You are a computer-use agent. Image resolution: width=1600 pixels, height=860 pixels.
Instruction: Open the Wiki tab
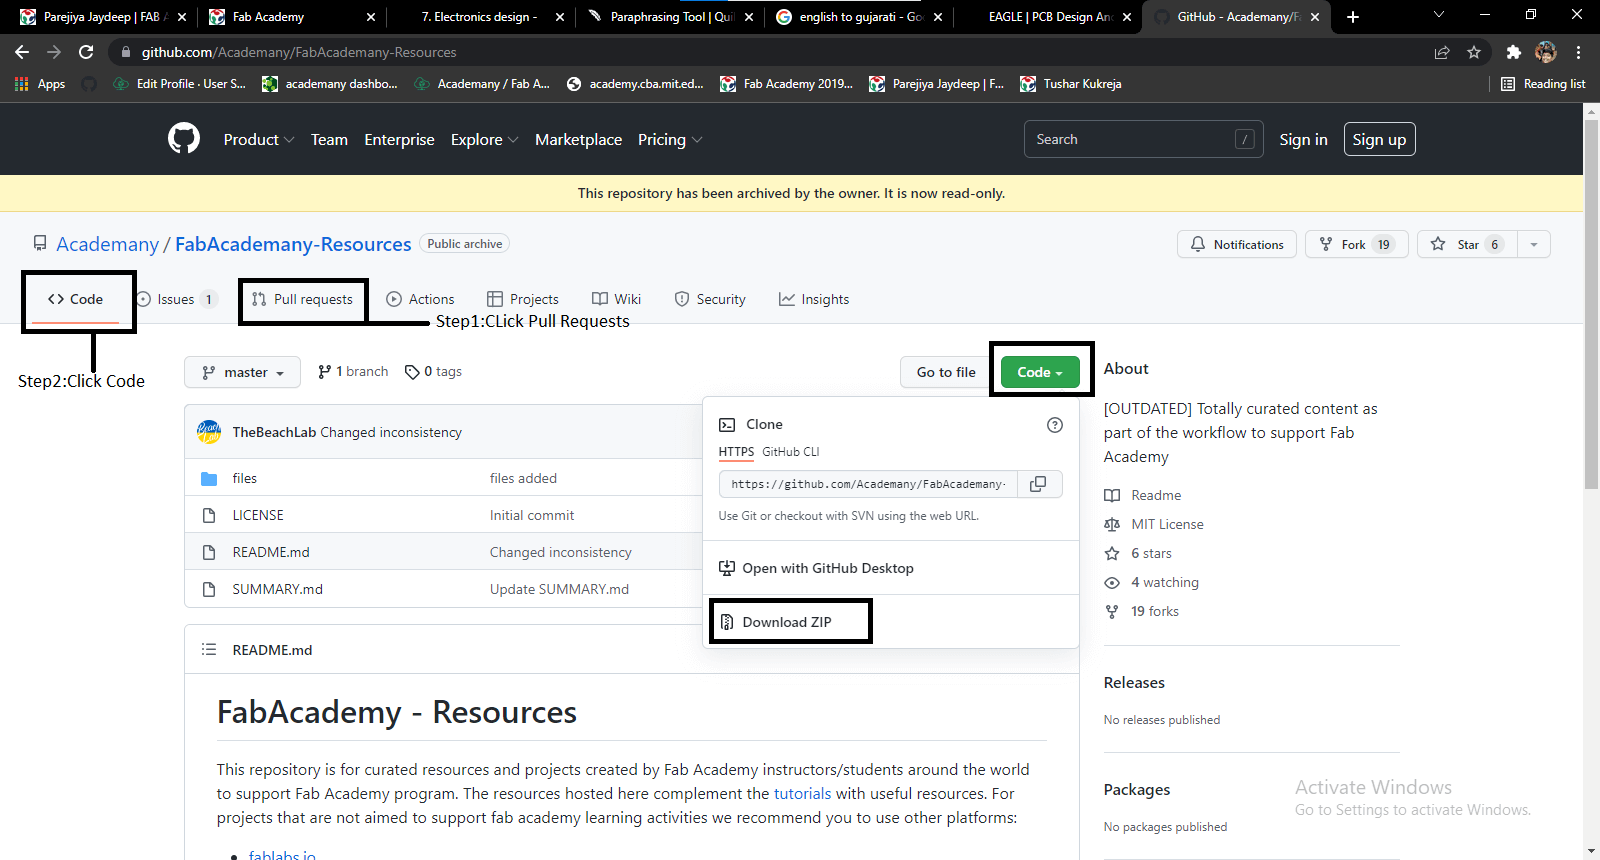point(617,299)
